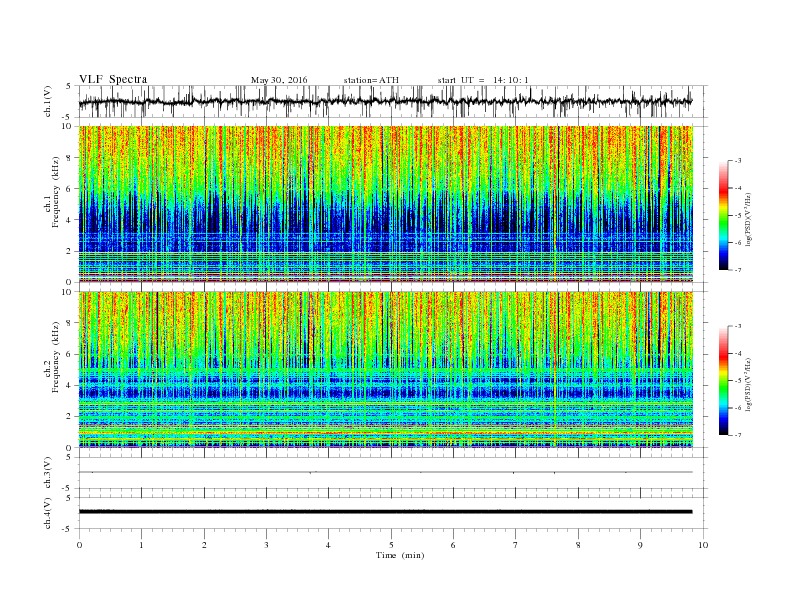Click the color scale bar beside ch.1 spectrogram
The image size is (792, 612).
click(723, 215)
